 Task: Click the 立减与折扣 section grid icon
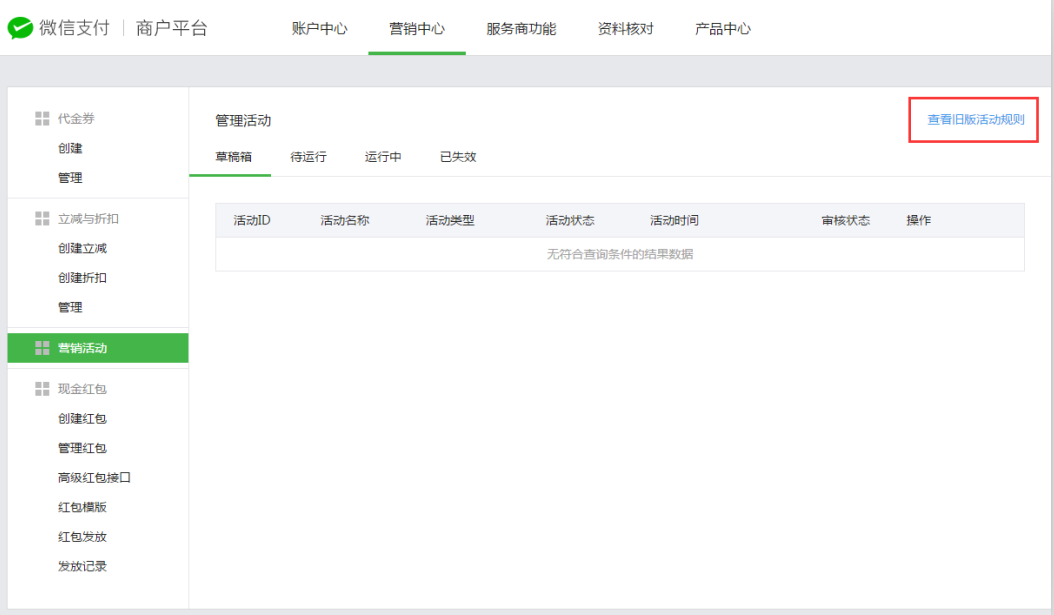pyautogui.click(x=42, y=218)
